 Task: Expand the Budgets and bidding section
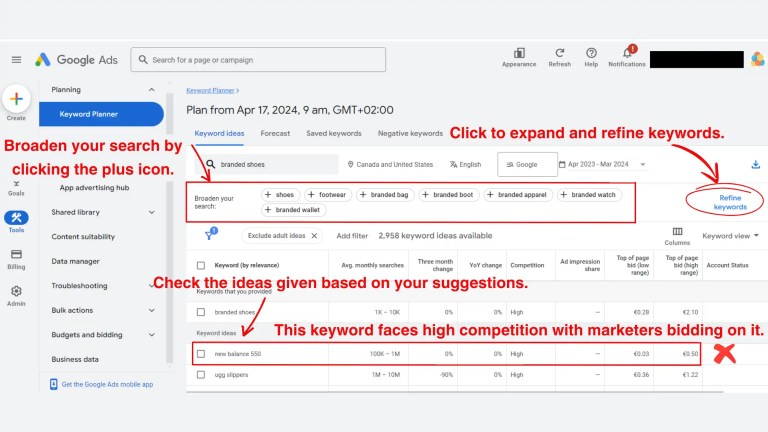pyautogui.click(x=151, y=335)
